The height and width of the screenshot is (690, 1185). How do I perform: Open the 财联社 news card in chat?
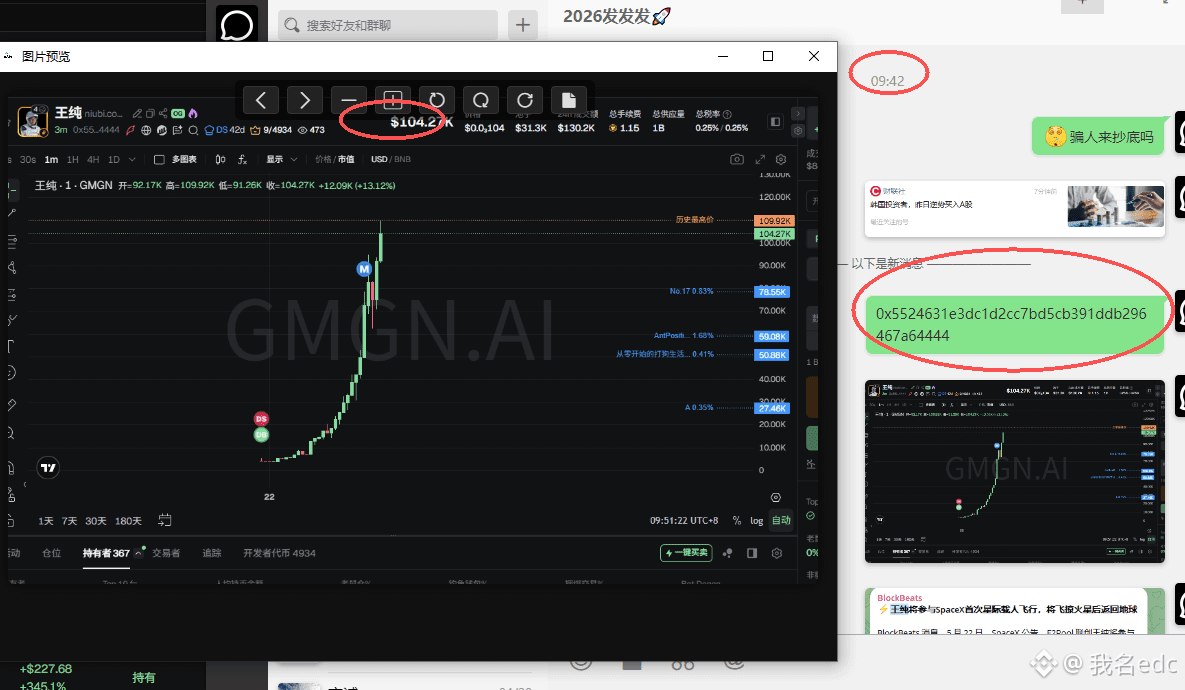1015,208
